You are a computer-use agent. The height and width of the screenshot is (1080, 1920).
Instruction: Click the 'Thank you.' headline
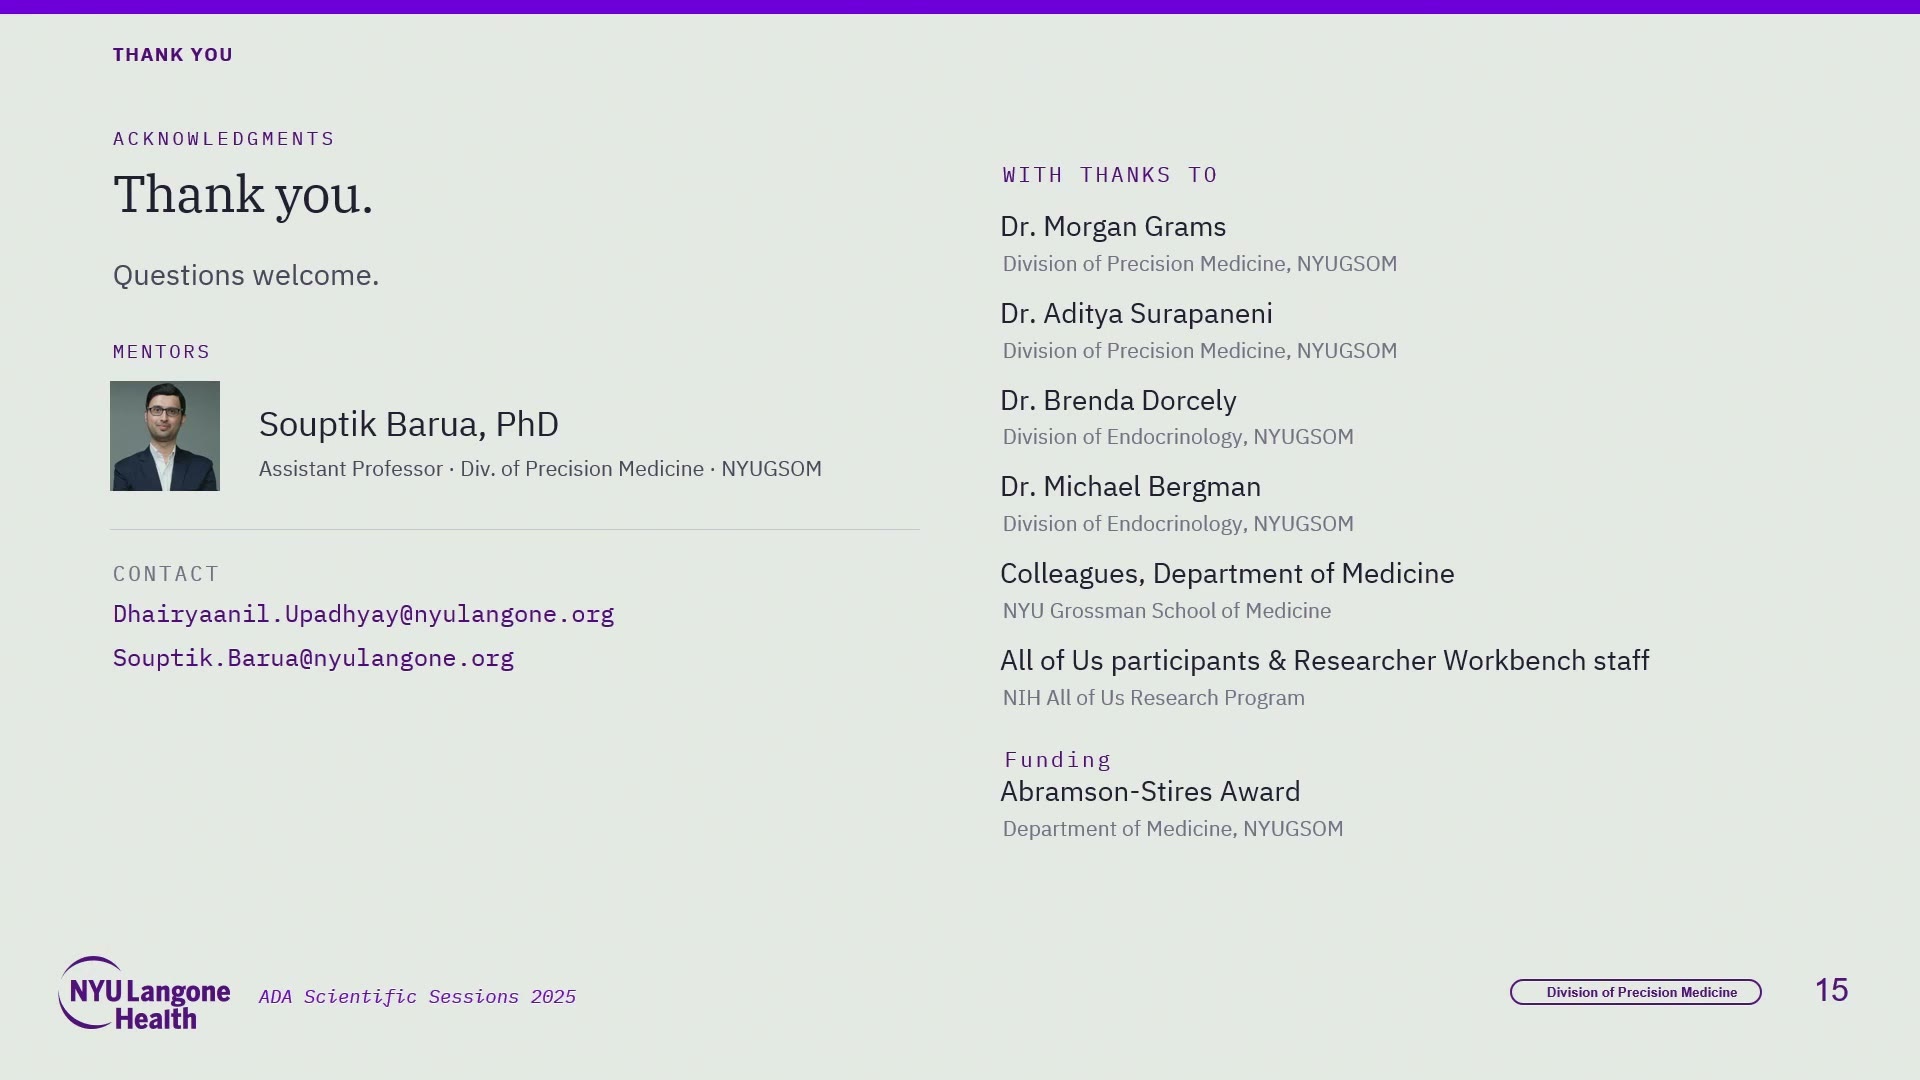(x=243, y=194)
